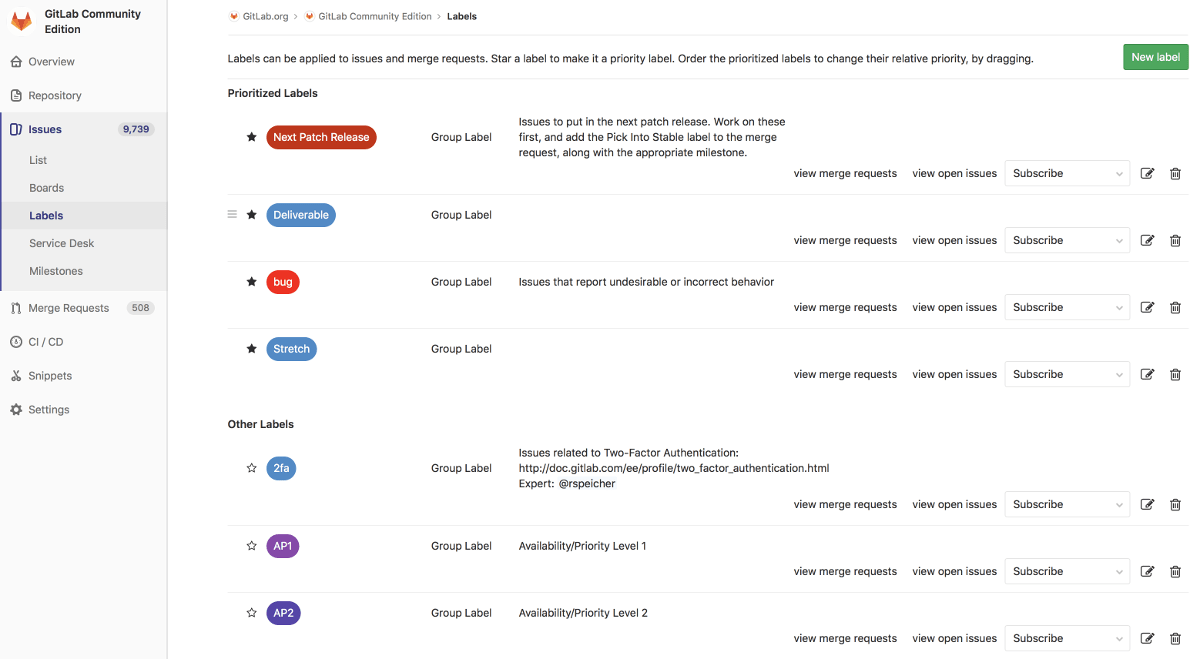Open the Subscribe dropdown for AP1 label
The width and height of the screenshot is (1200, 659).
1066,572
